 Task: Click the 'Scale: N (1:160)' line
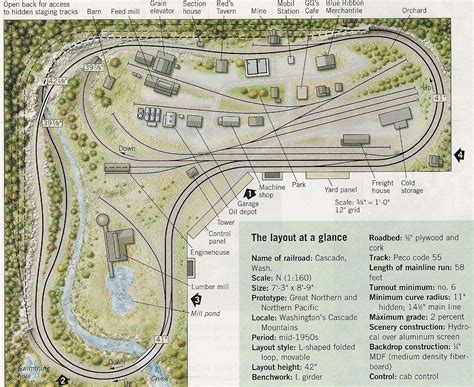coord(281,278)
